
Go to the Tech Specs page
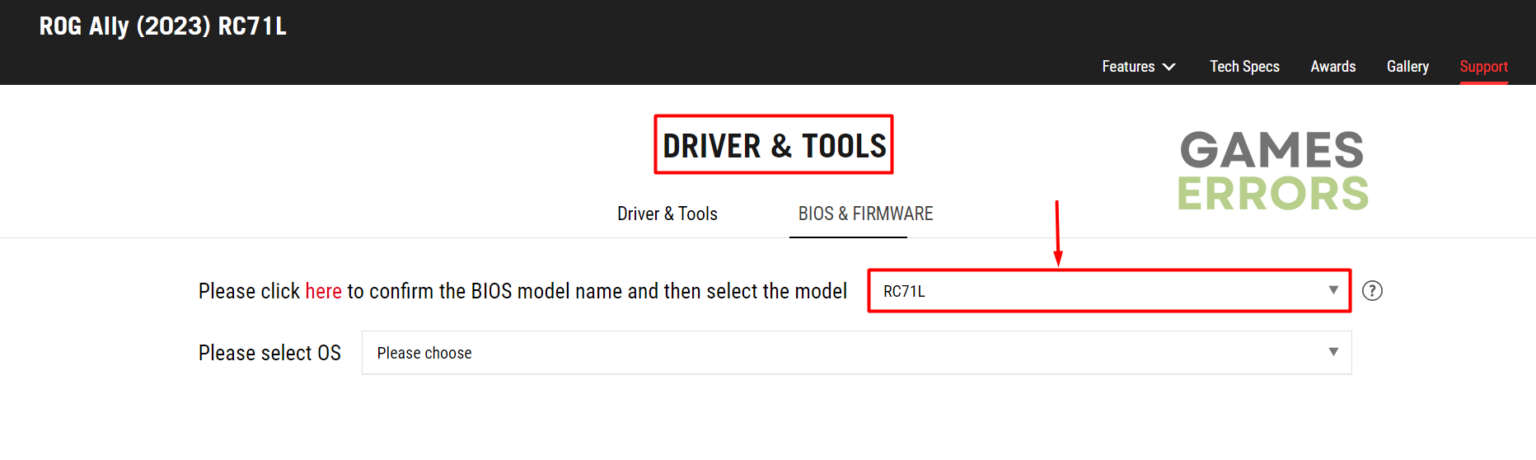[1244, 67]
